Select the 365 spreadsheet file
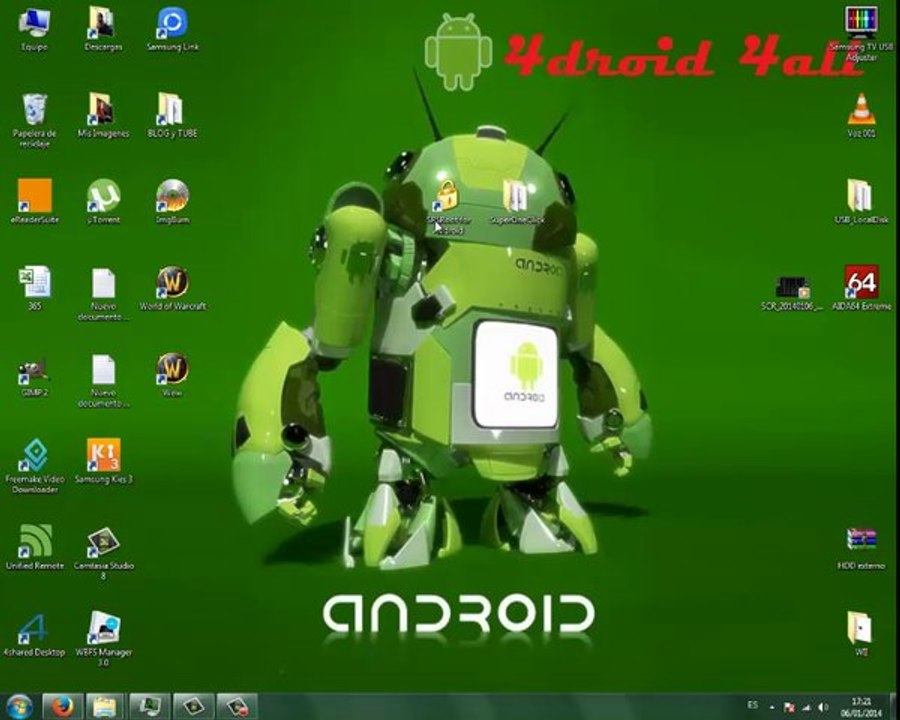Screen dimensions: 900x720 [34, 287]
